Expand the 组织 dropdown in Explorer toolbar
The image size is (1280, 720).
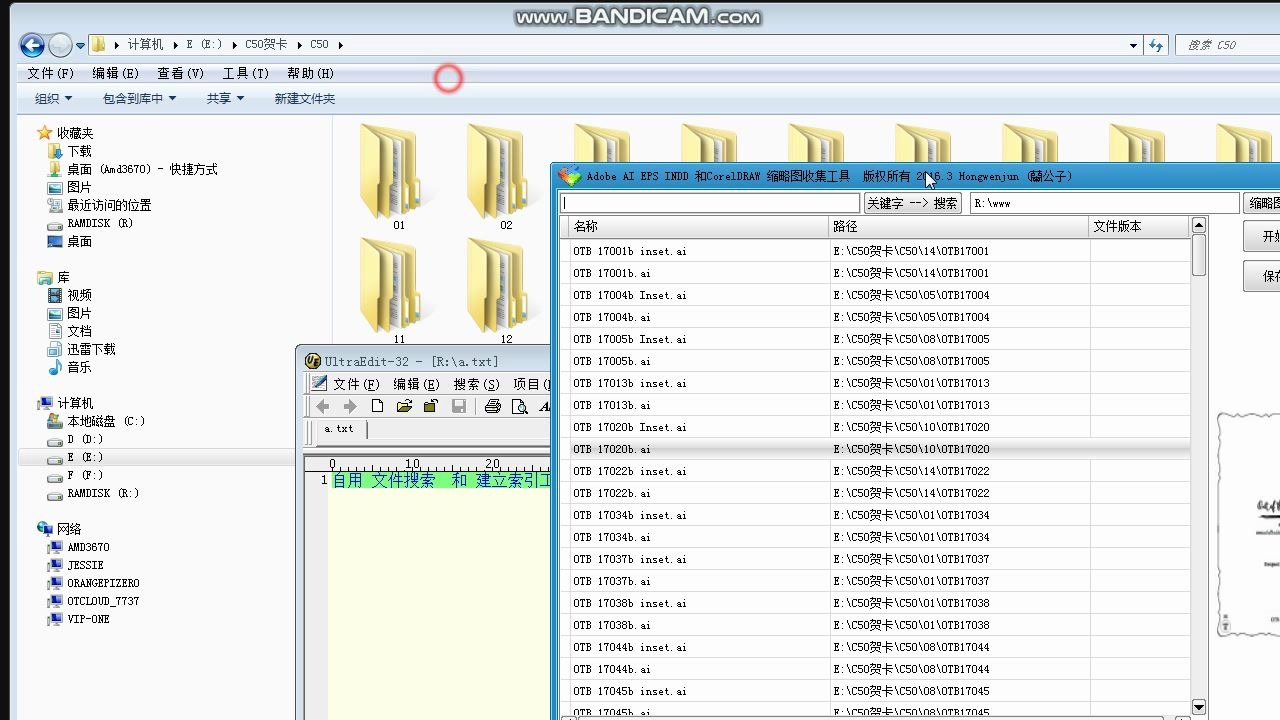53,98
